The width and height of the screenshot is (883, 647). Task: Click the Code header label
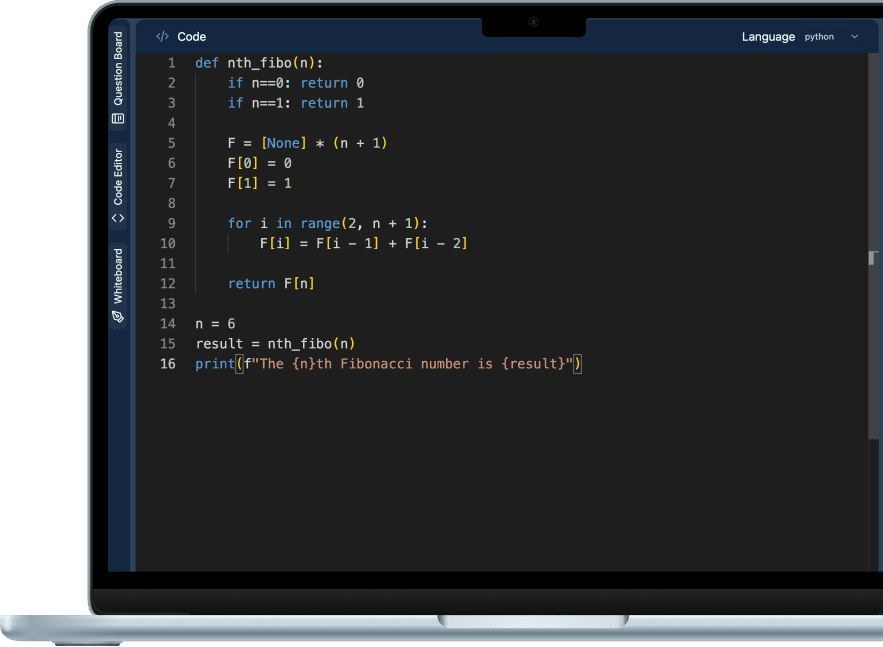point(192,36)
